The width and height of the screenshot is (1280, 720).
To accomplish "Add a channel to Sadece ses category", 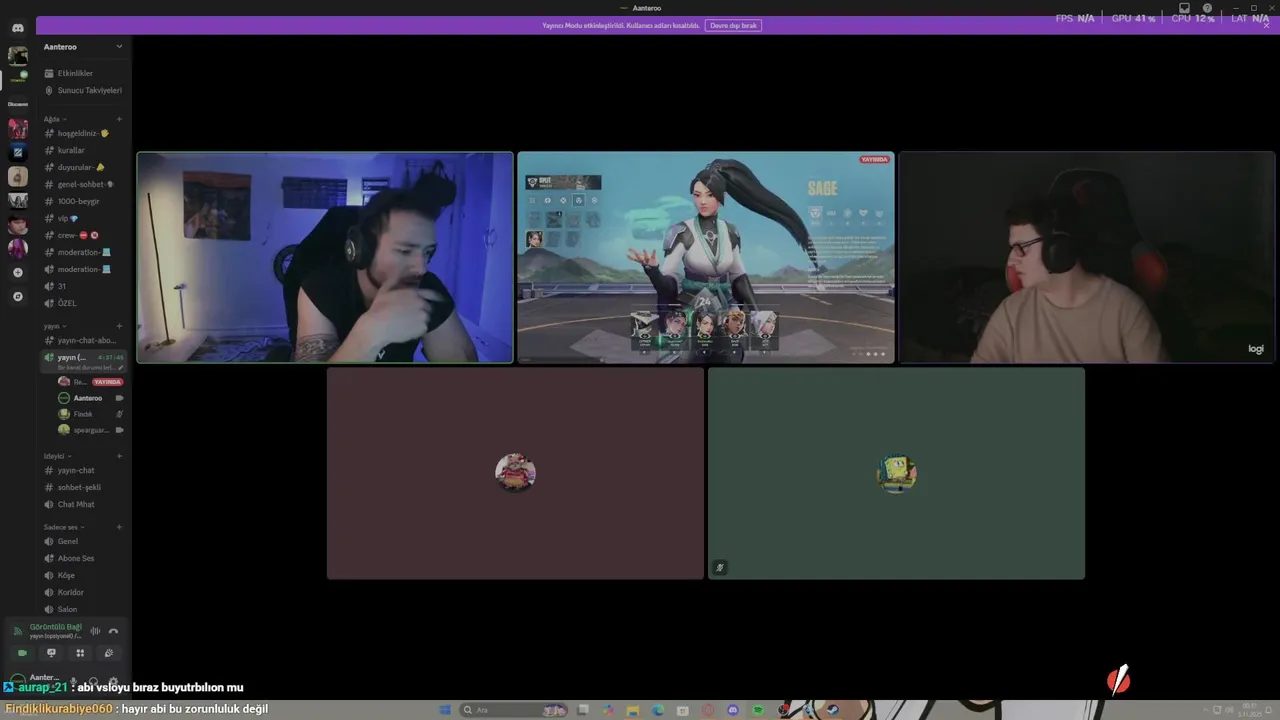I will (119, 527).
